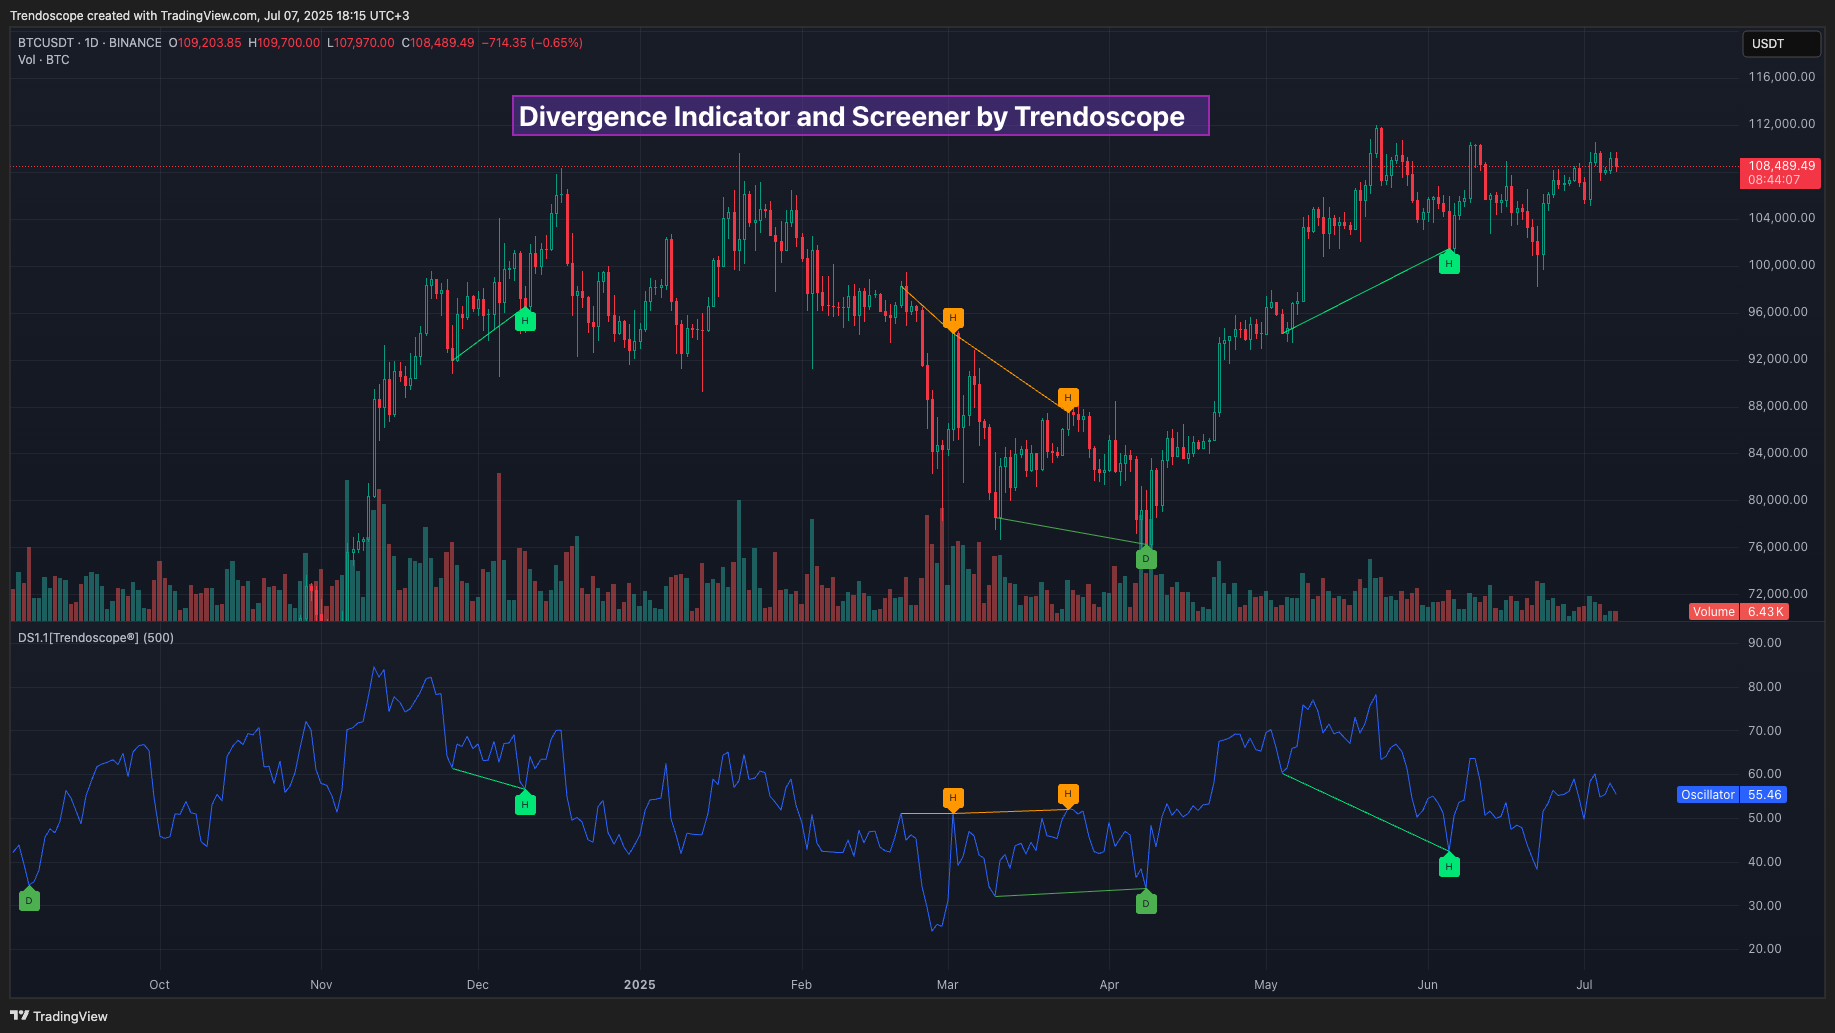
Task: Click the 50.00 oscillator axis value
Action: click(1764, 818)
